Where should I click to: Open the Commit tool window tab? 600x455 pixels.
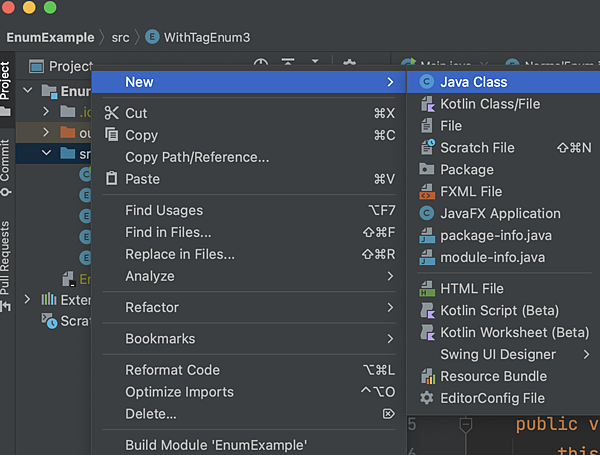5,166
